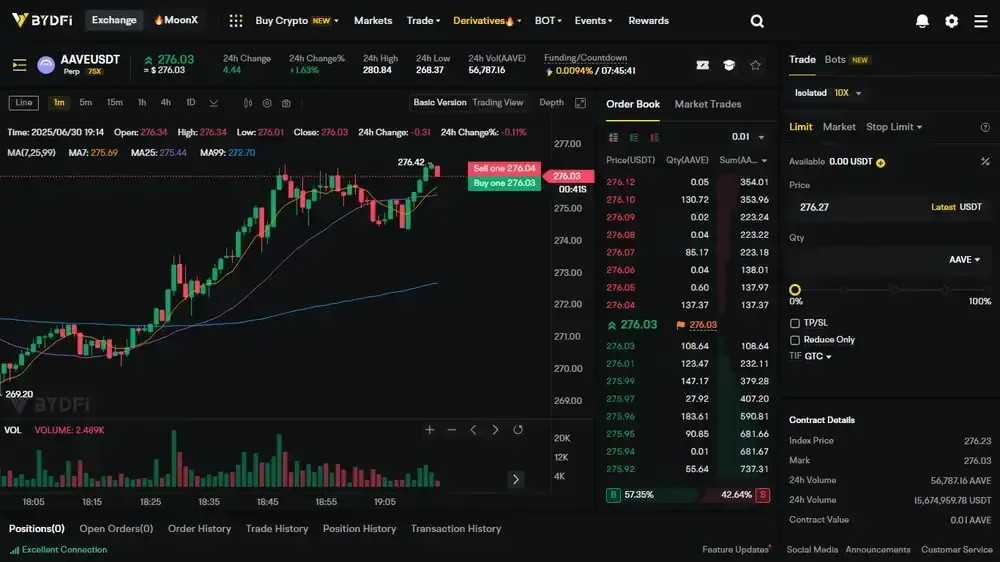Open the nine-dot apps grid
The image size is (1000, 562).
(x=236, y=21)
